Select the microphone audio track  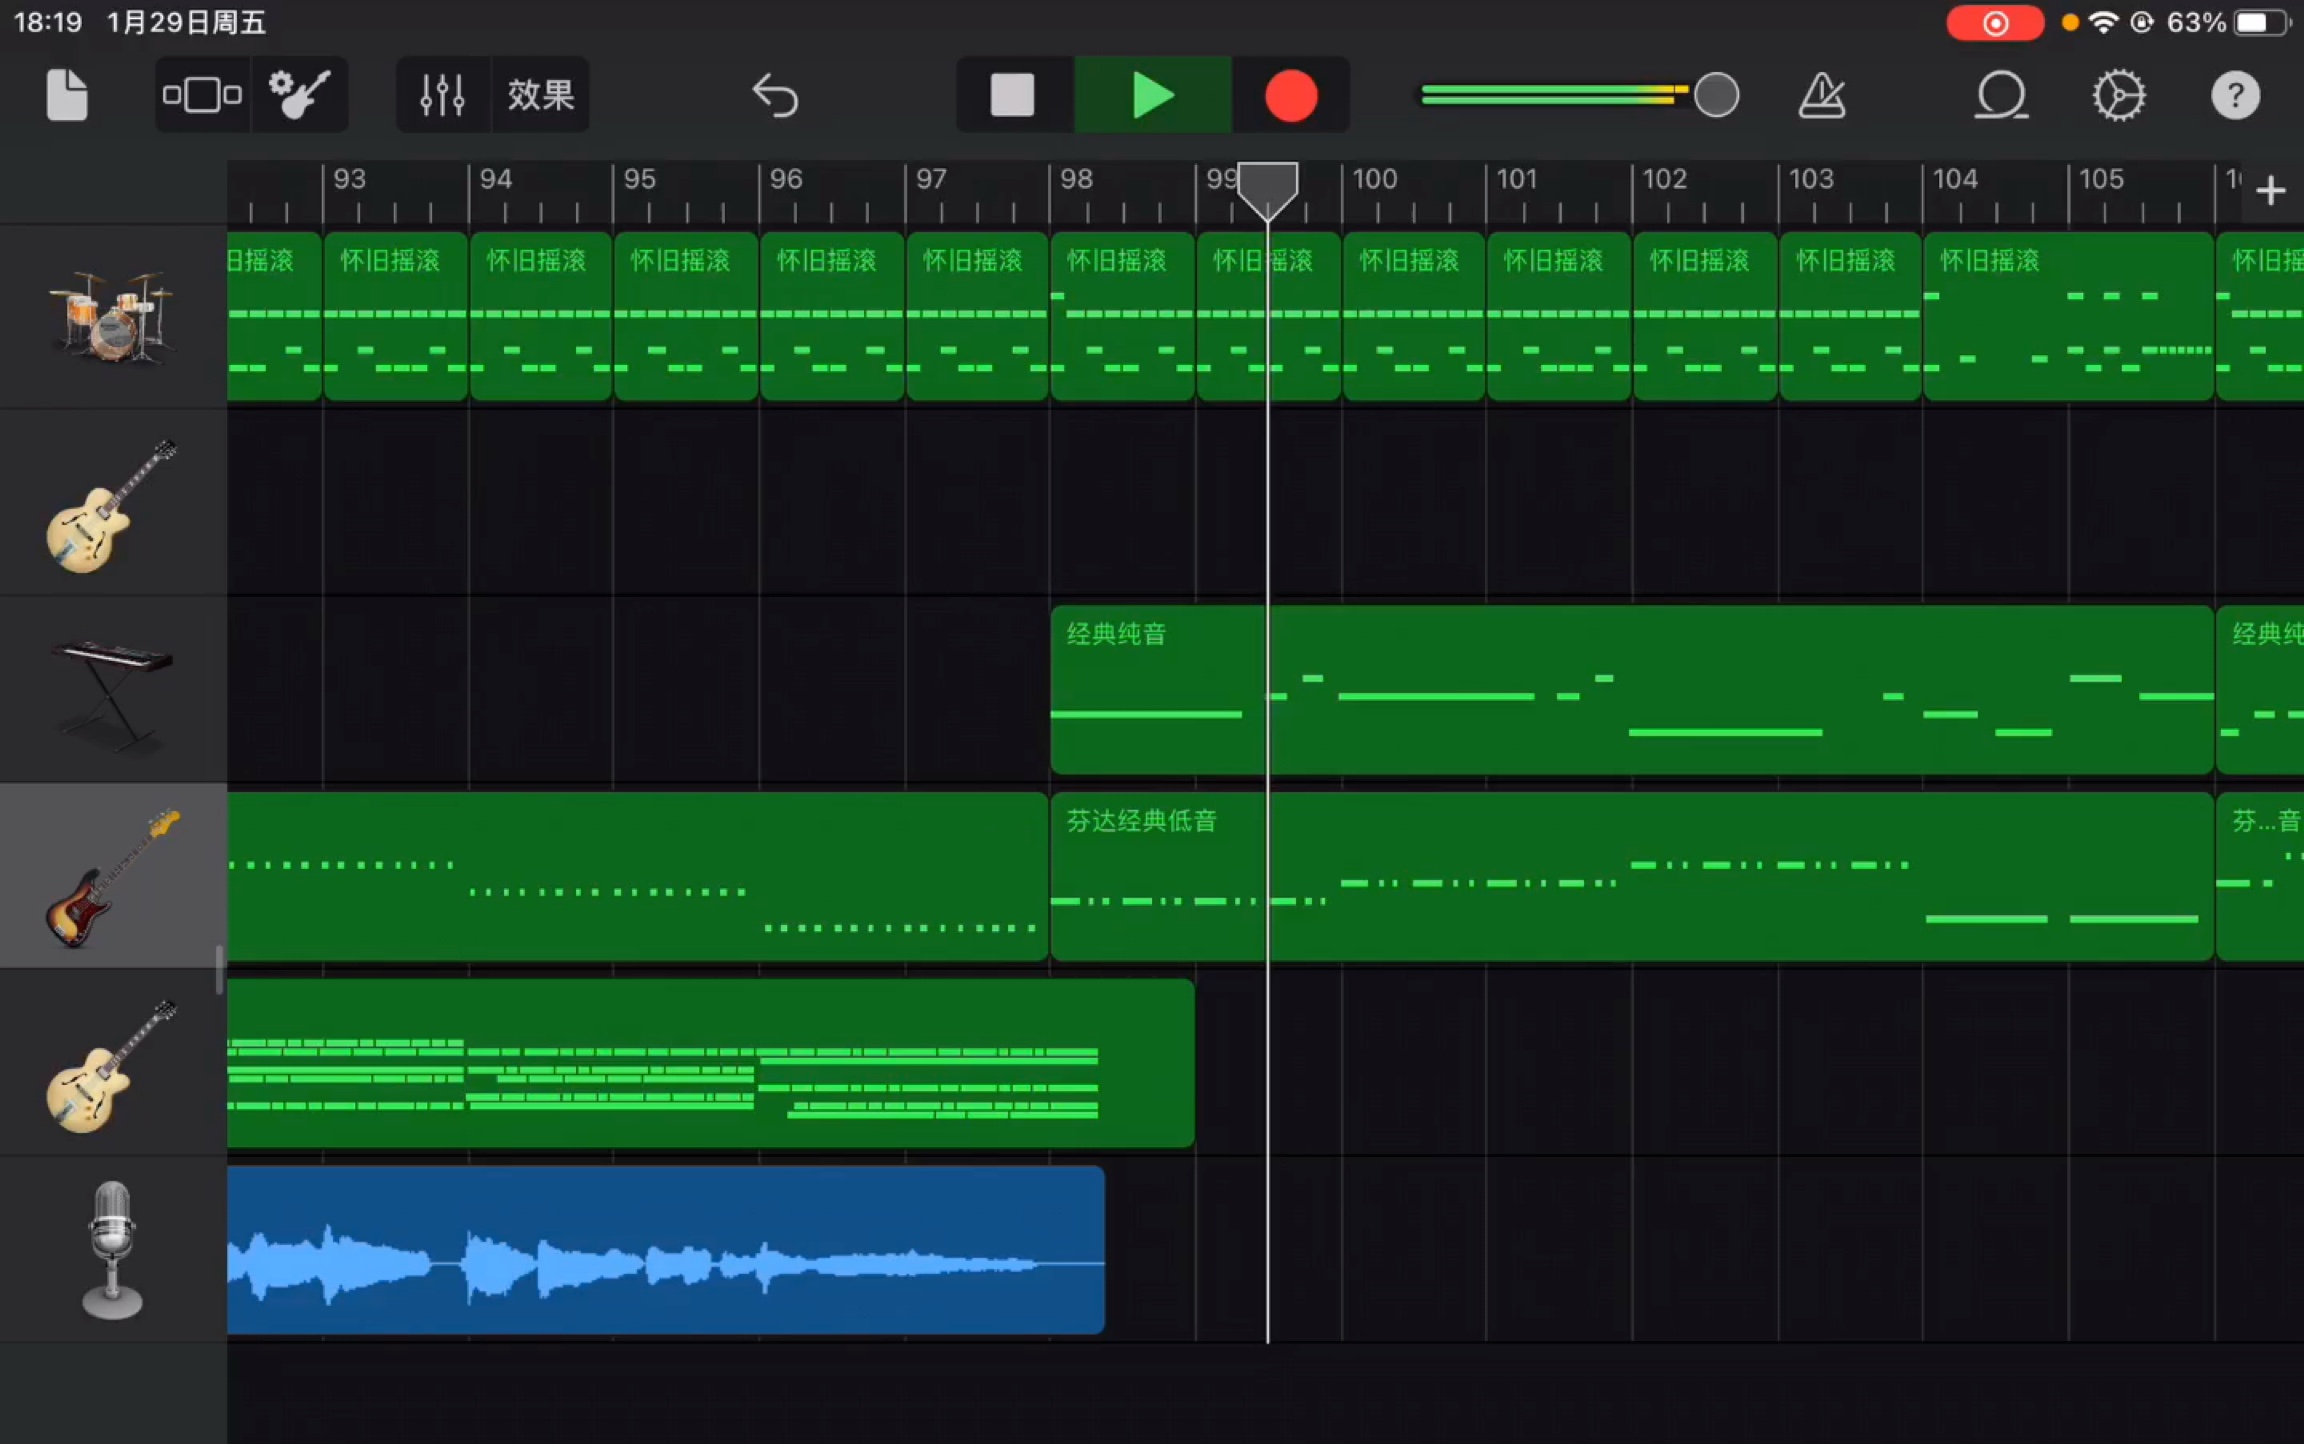click(x=113, y=1250)
